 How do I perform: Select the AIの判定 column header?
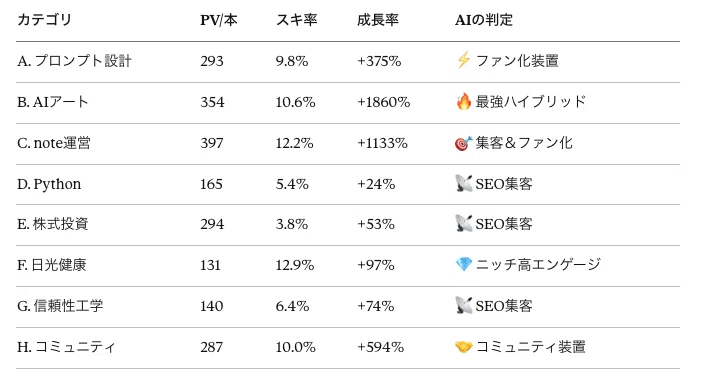coord(484,20)
